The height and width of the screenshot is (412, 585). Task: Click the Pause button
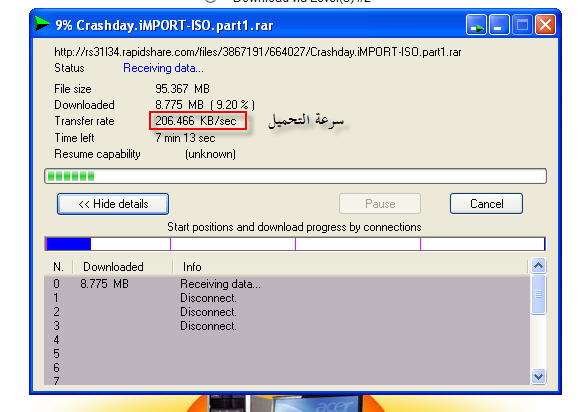click(x=380, y=204)
